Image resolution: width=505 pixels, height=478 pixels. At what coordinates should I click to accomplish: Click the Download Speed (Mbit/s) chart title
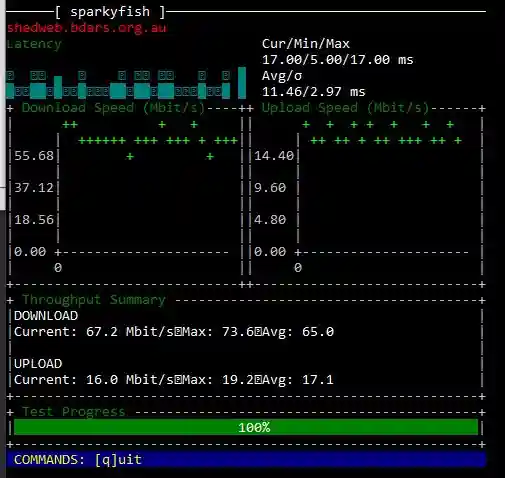113,108
